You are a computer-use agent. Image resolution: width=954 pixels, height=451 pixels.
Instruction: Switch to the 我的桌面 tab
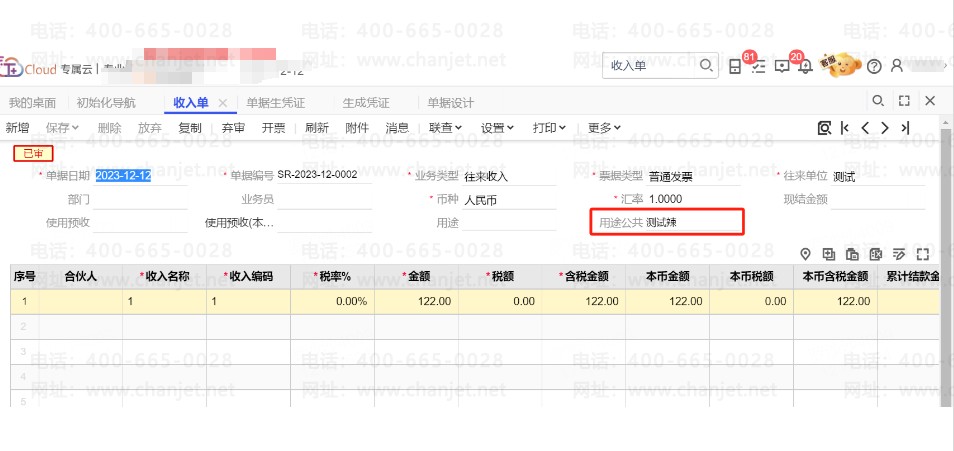click(x=32, y=103)
